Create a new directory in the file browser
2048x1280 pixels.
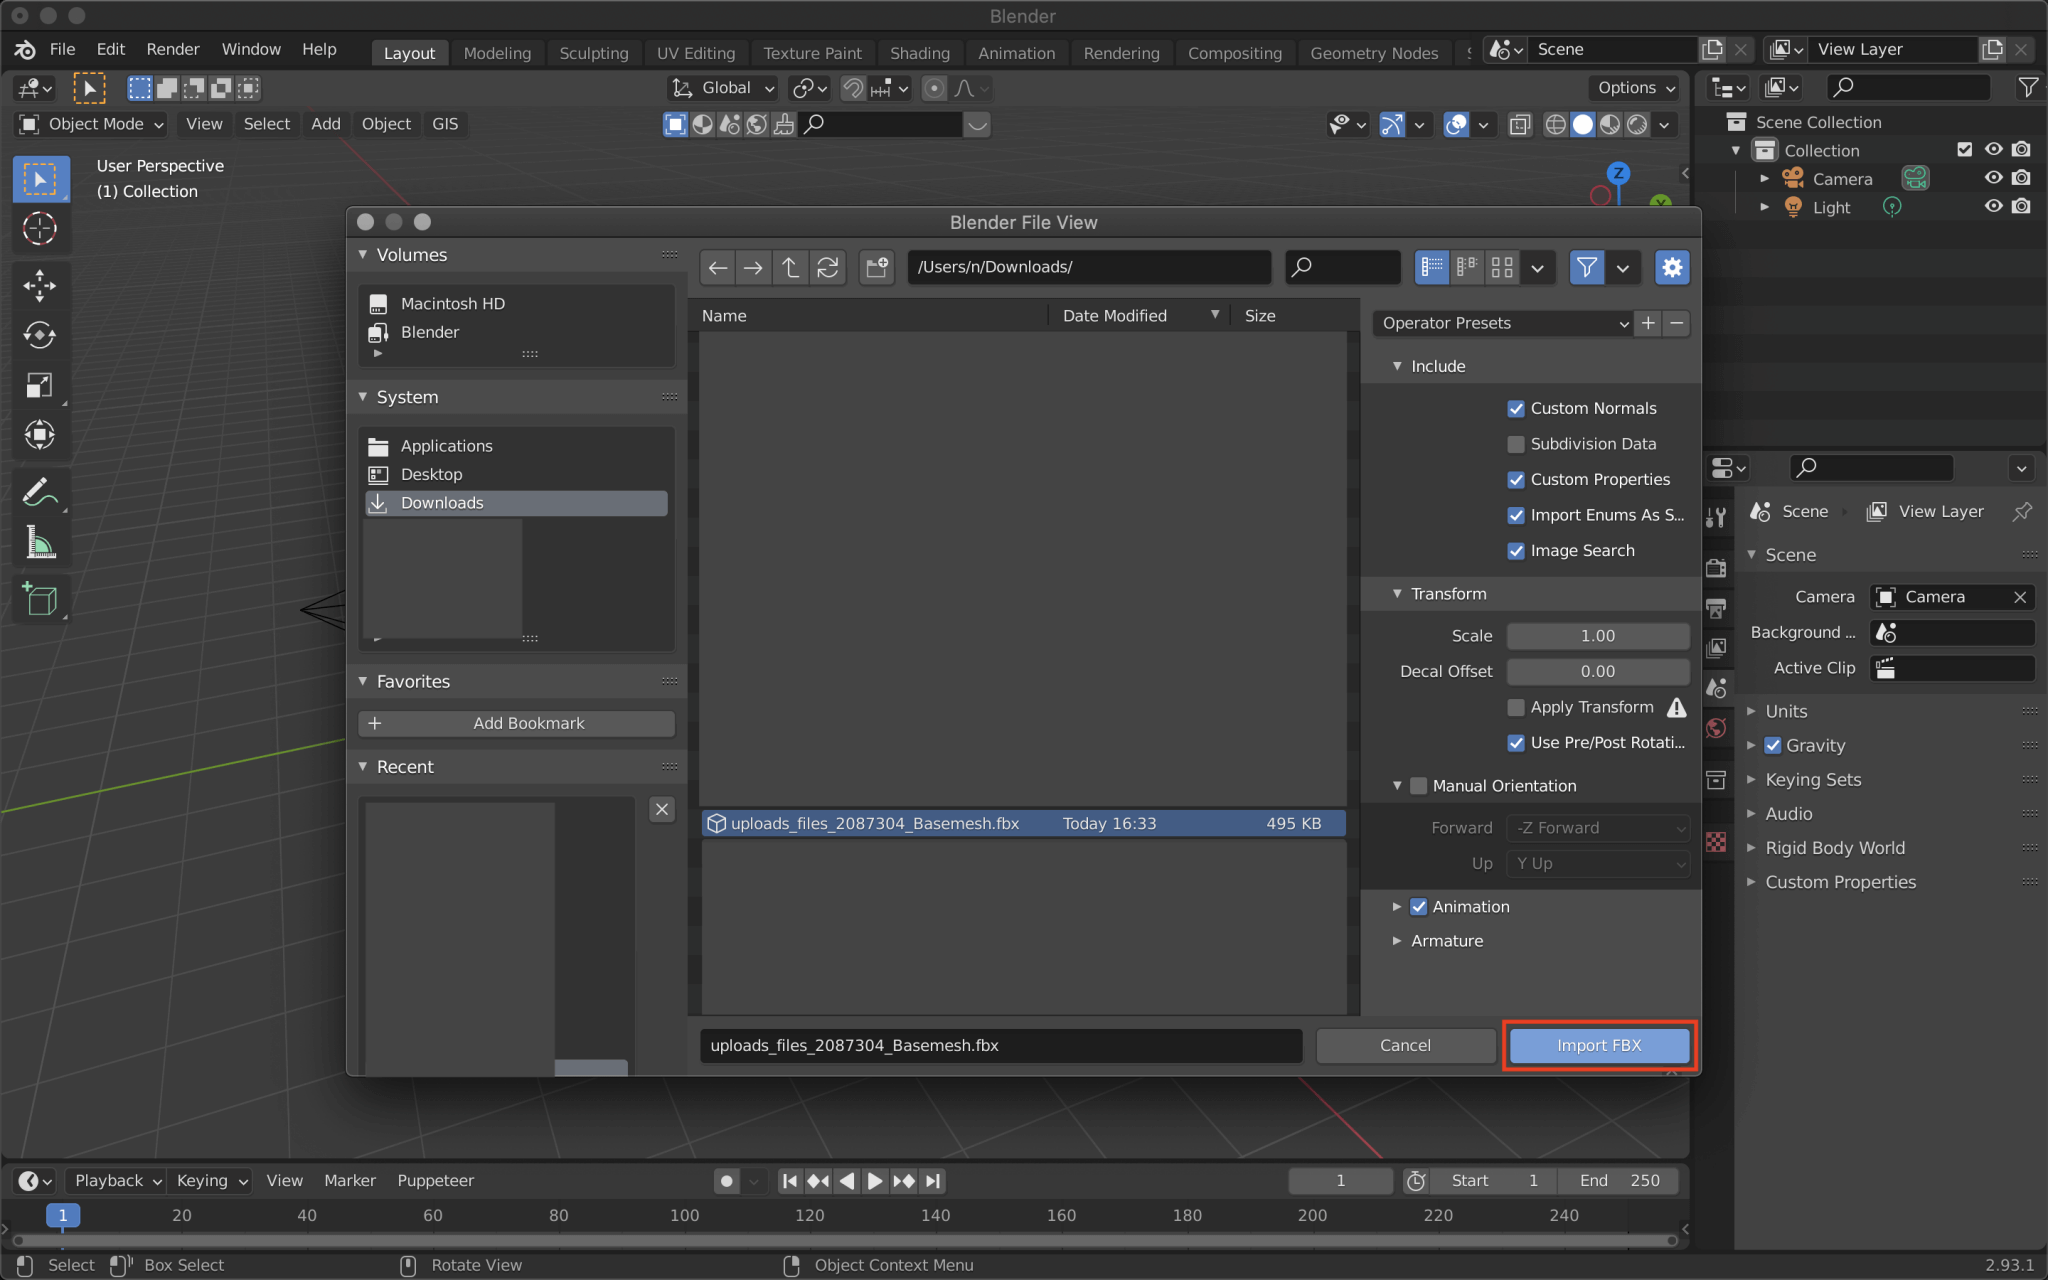pyautogui.click(x=876, y=267)
